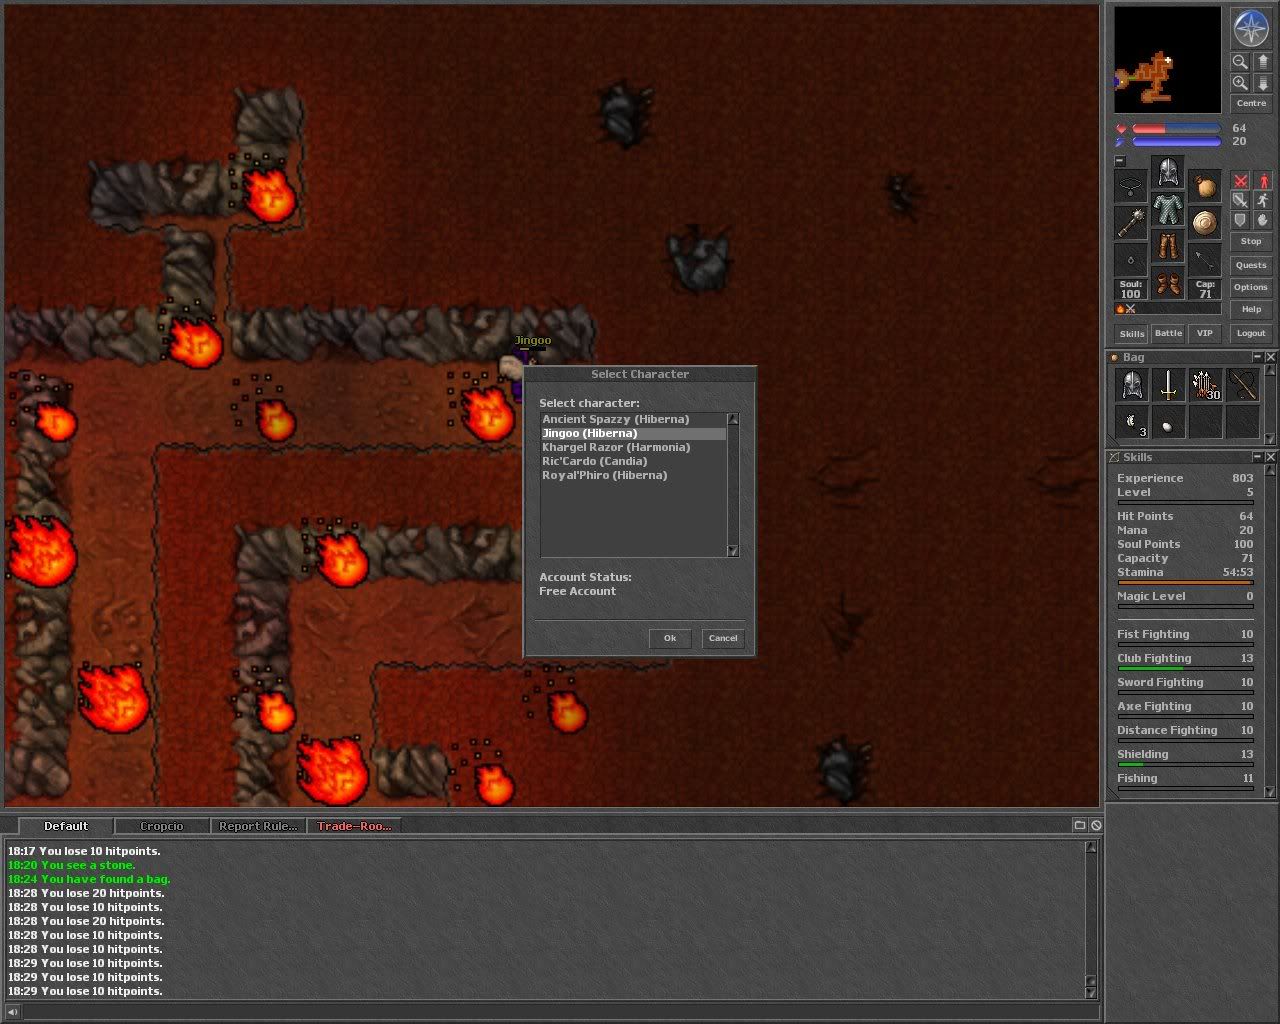
Task: Switch to the Cropcio chat tab
Action: coord(162,826)
